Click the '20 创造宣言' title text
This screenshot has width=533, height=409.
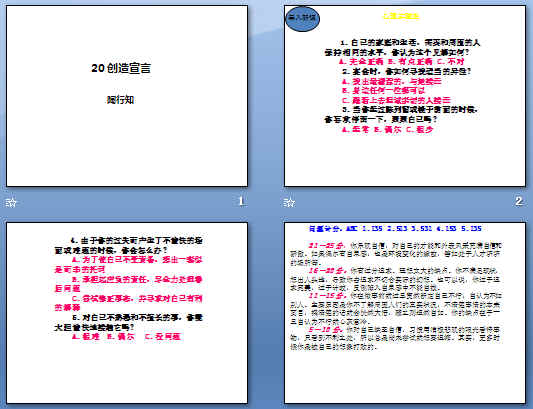tap(121, 68)
